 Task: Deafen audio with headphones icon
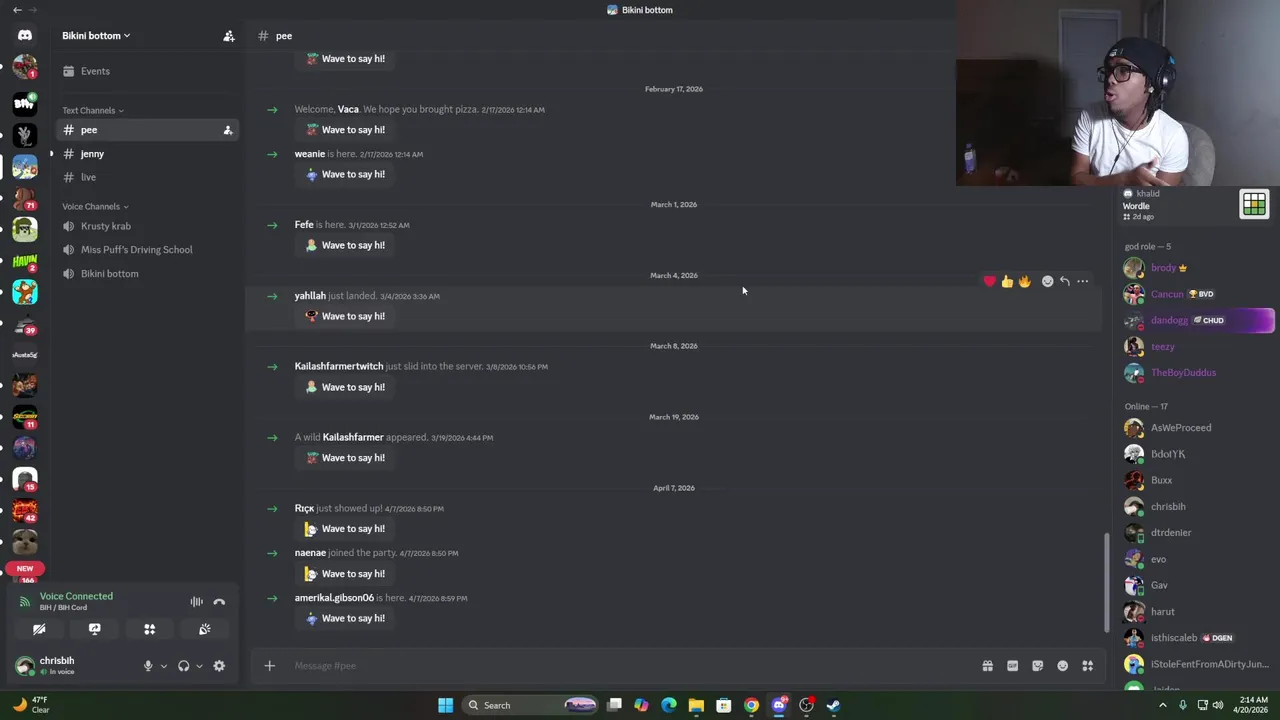(183, 666)
